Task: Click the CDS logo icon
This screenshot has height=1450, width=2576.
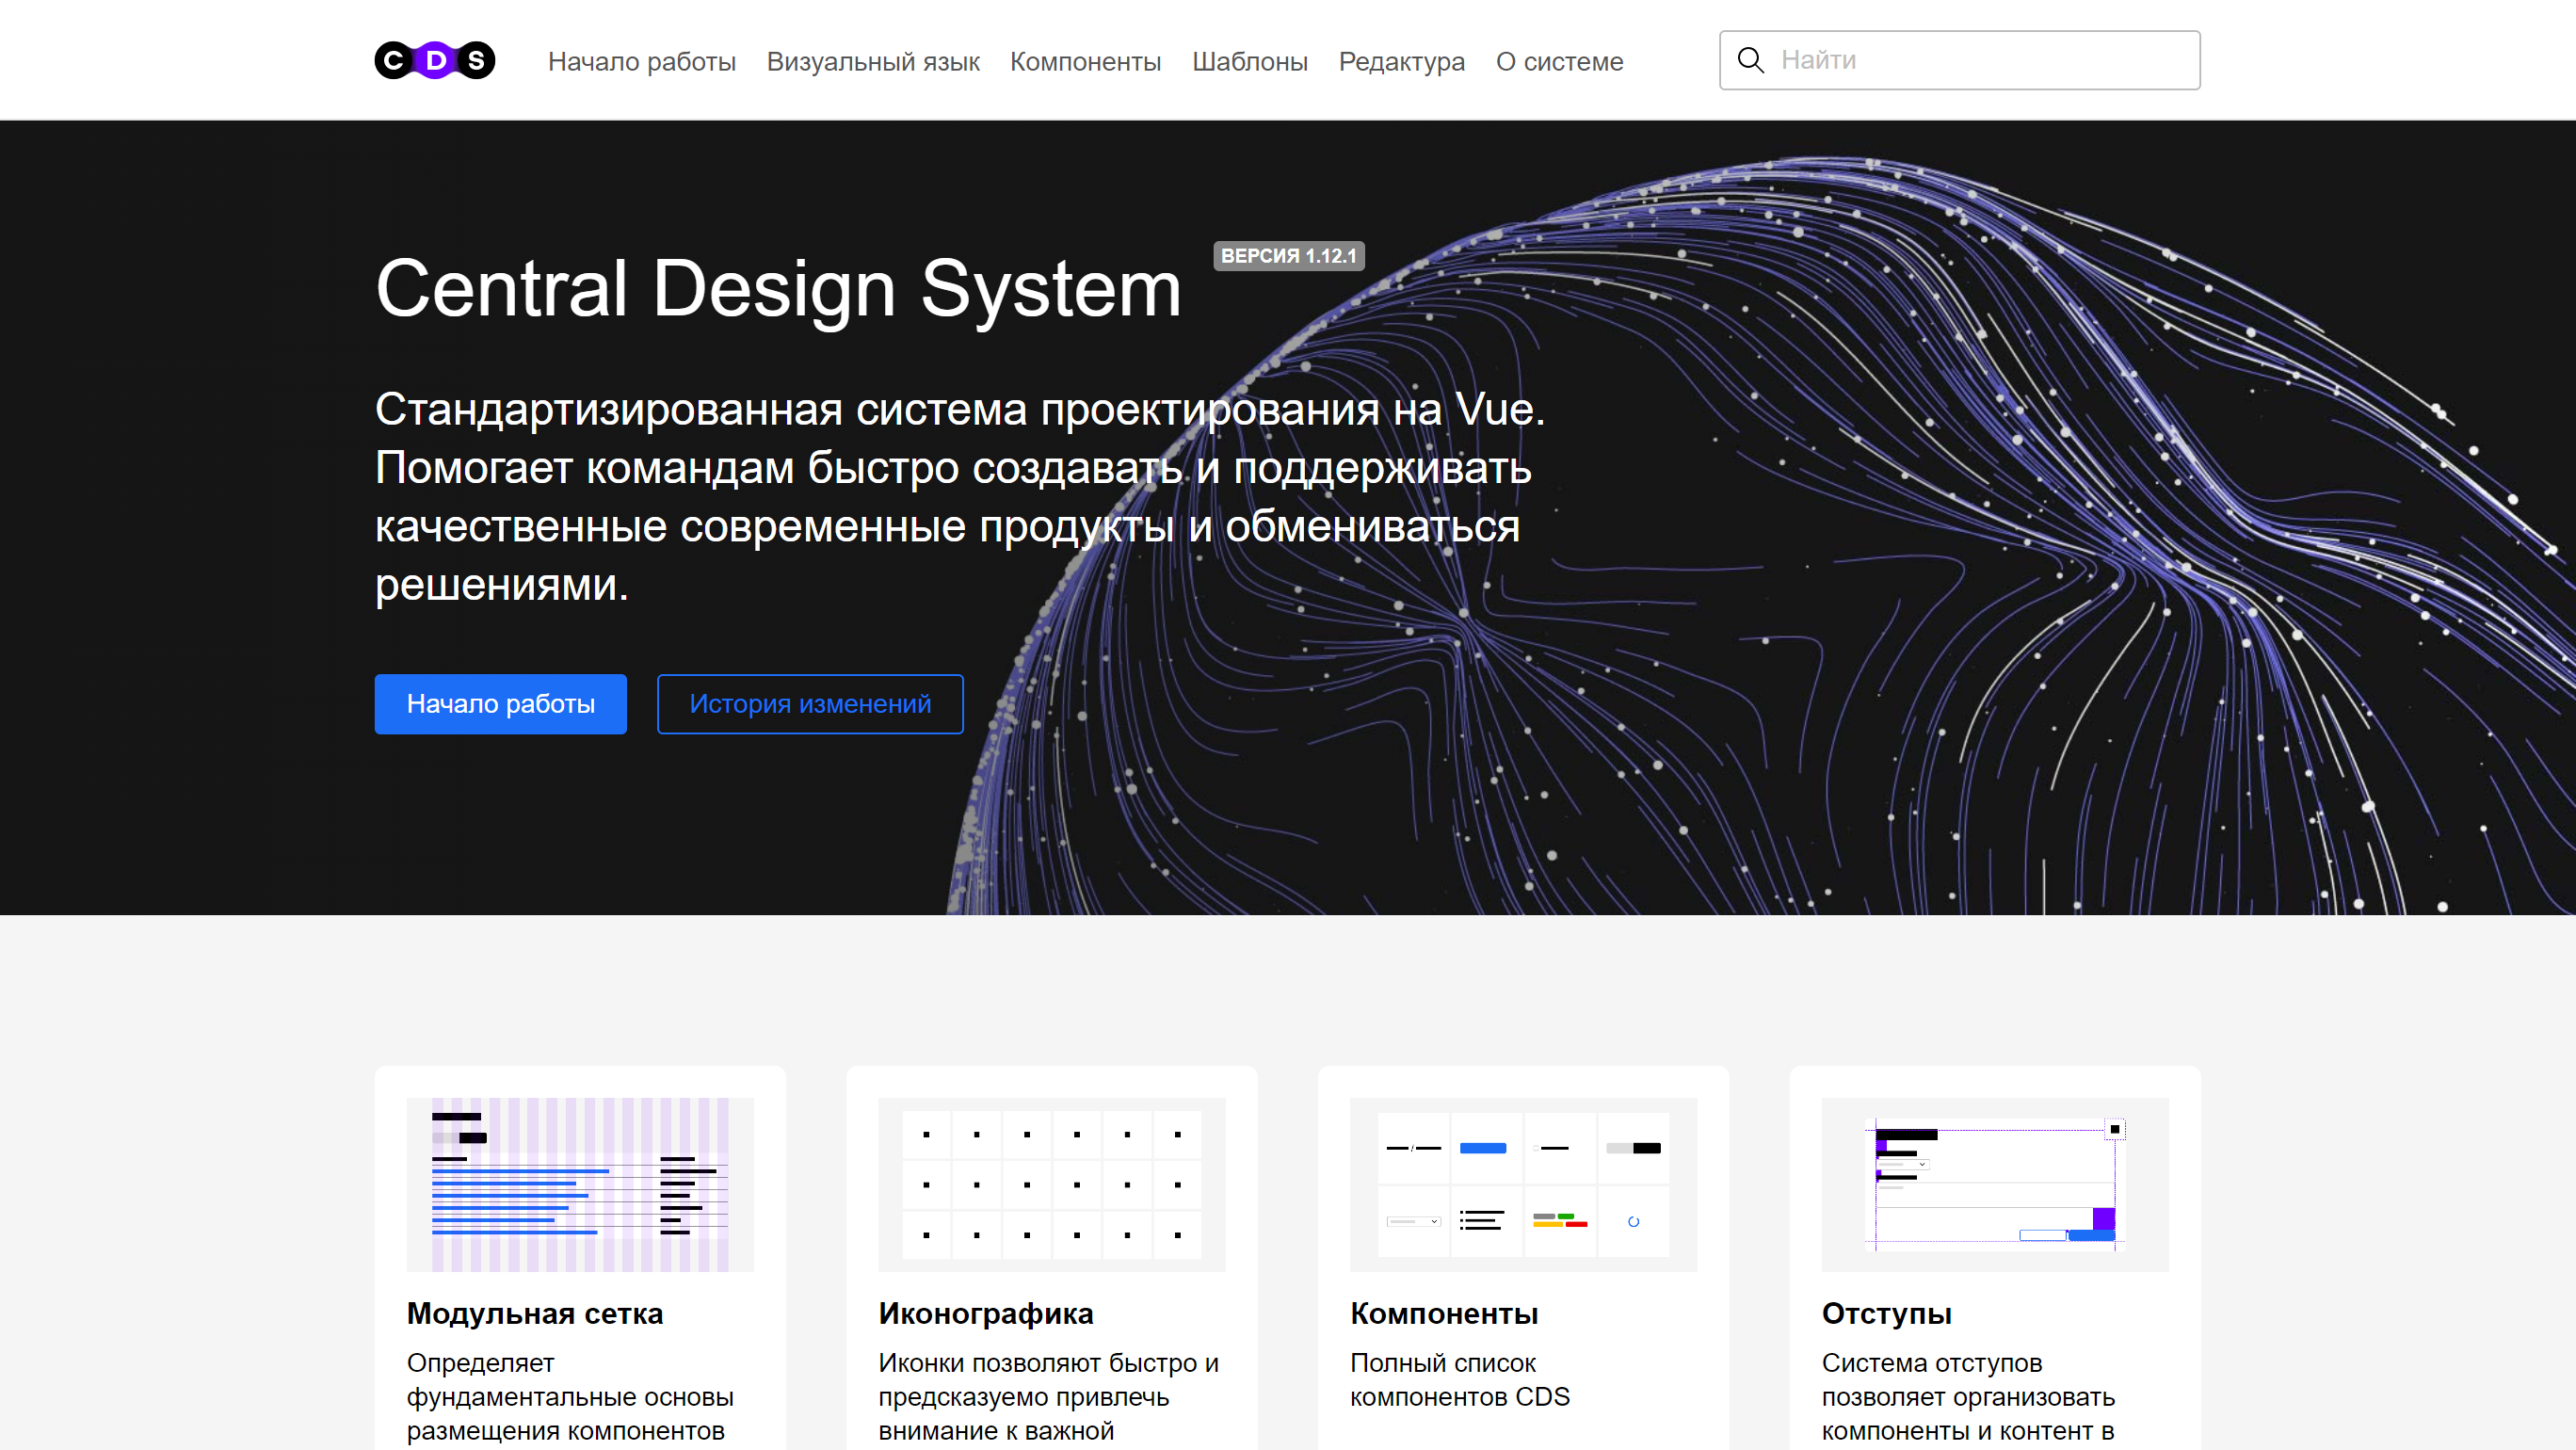Action: click(434, 60)
